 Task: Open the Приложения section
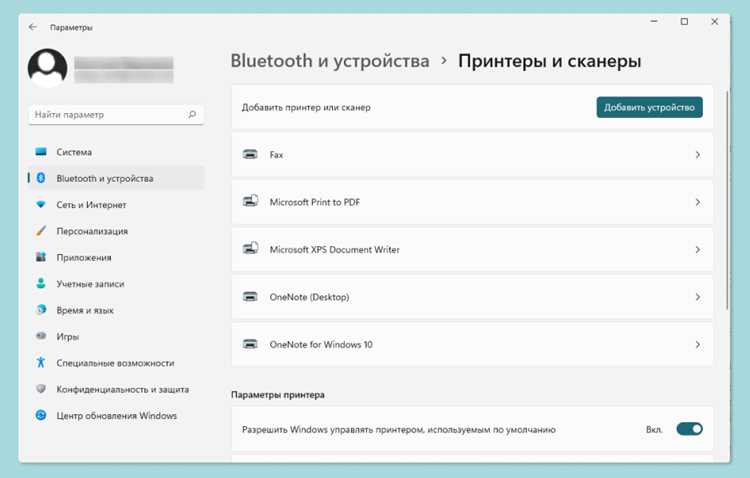click(116, 257)
